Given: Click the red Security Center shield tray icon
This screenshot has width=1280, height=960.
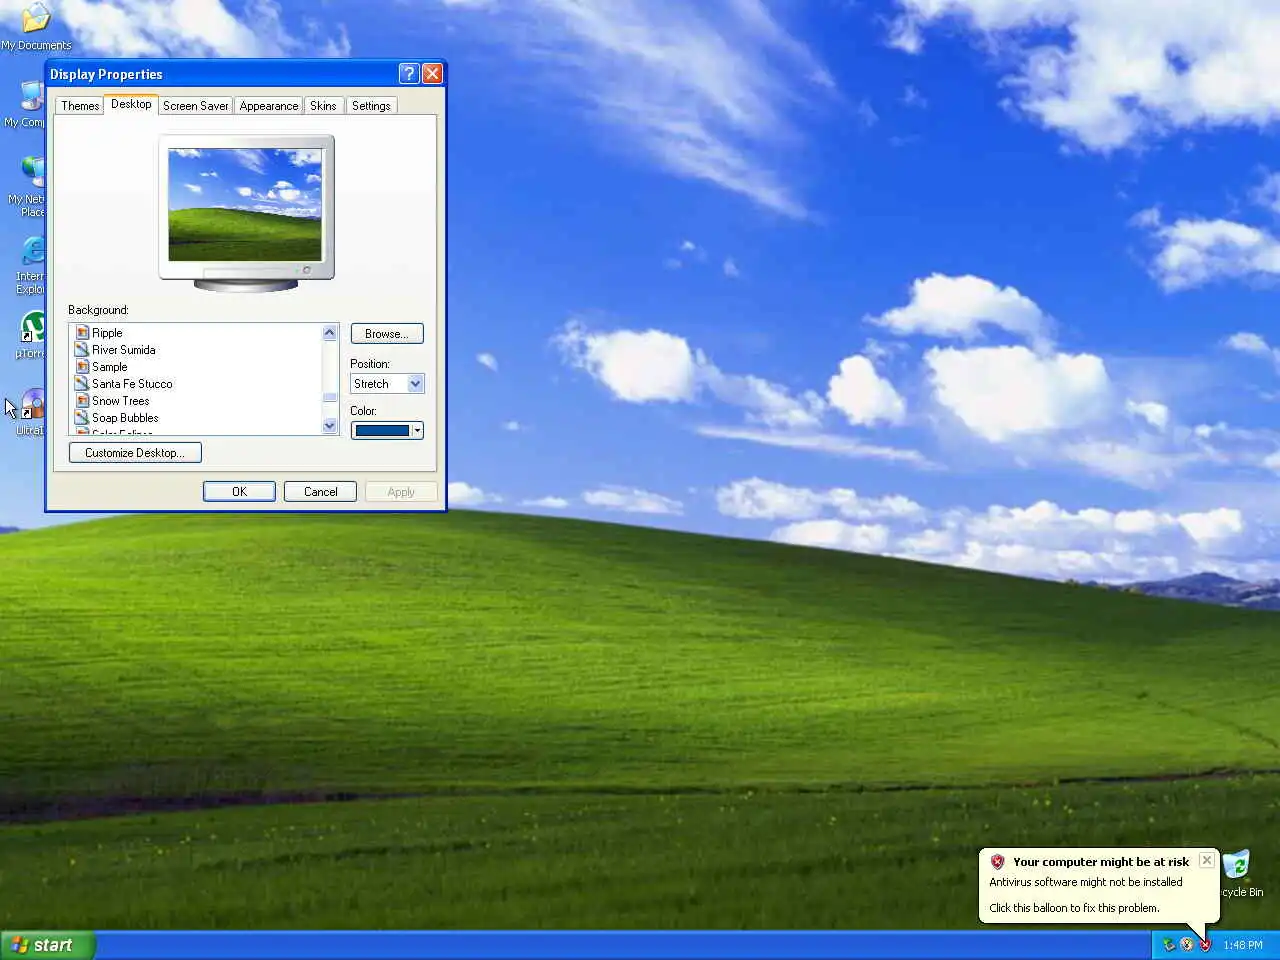Looking at the screenshot, I should click(1205, 945).
